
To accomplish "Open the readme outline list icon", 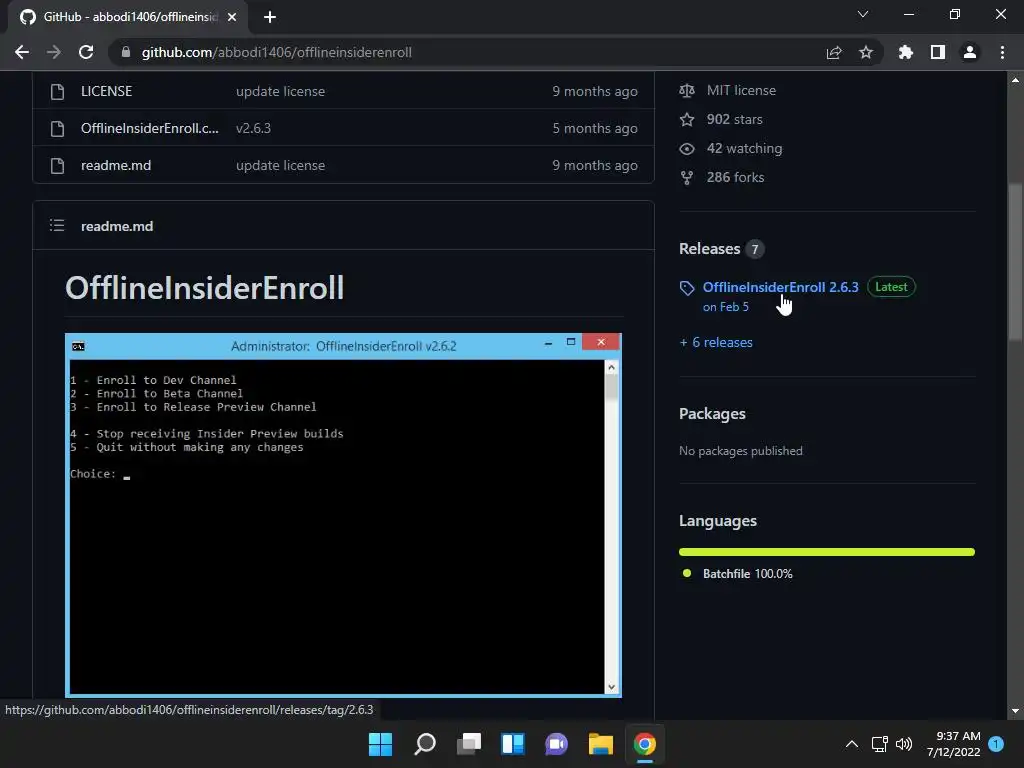I will point(57,225).
